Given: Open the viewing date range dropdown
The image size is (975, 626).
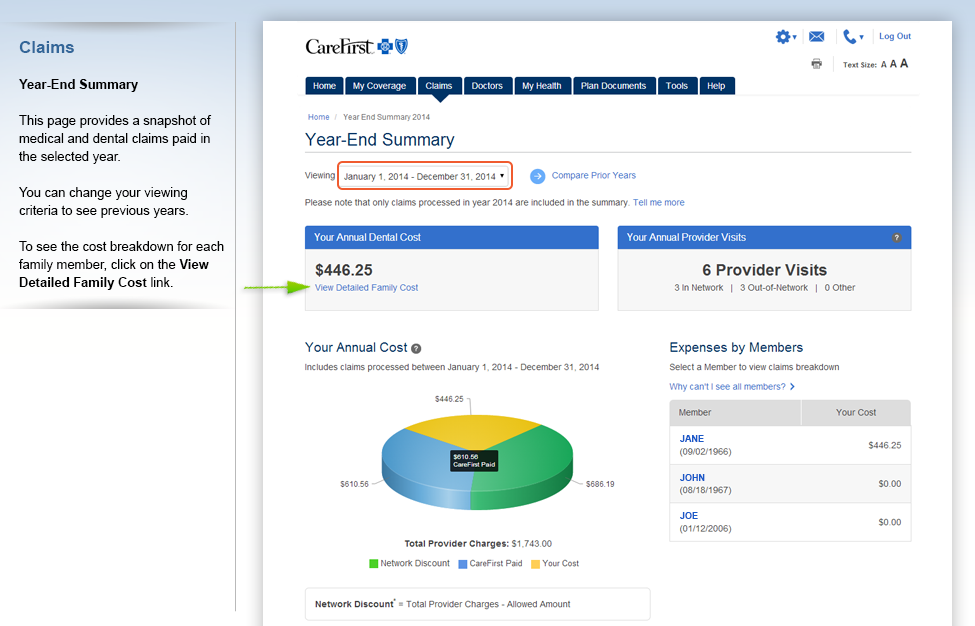Looking at the screenshot, I should pos(425,176).
